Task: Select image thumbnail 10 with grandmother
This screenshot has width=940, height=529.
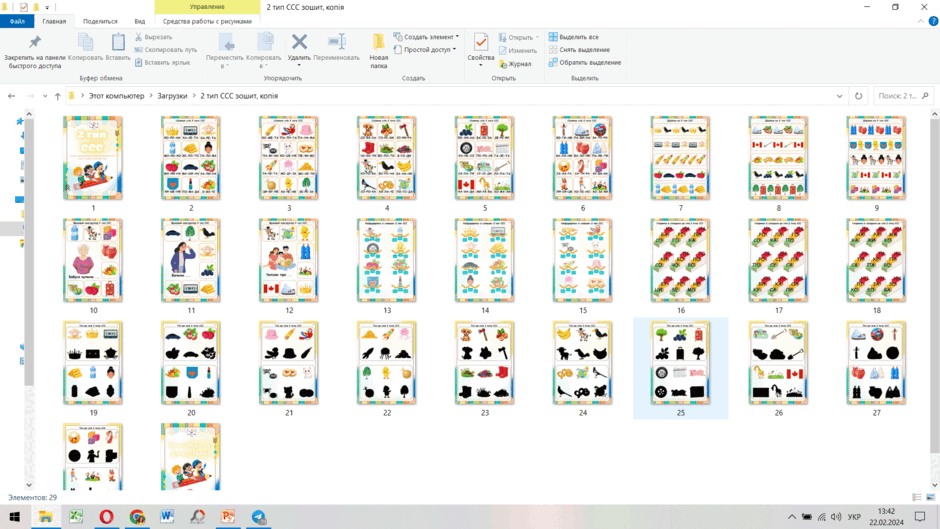Action: [93, 260]
